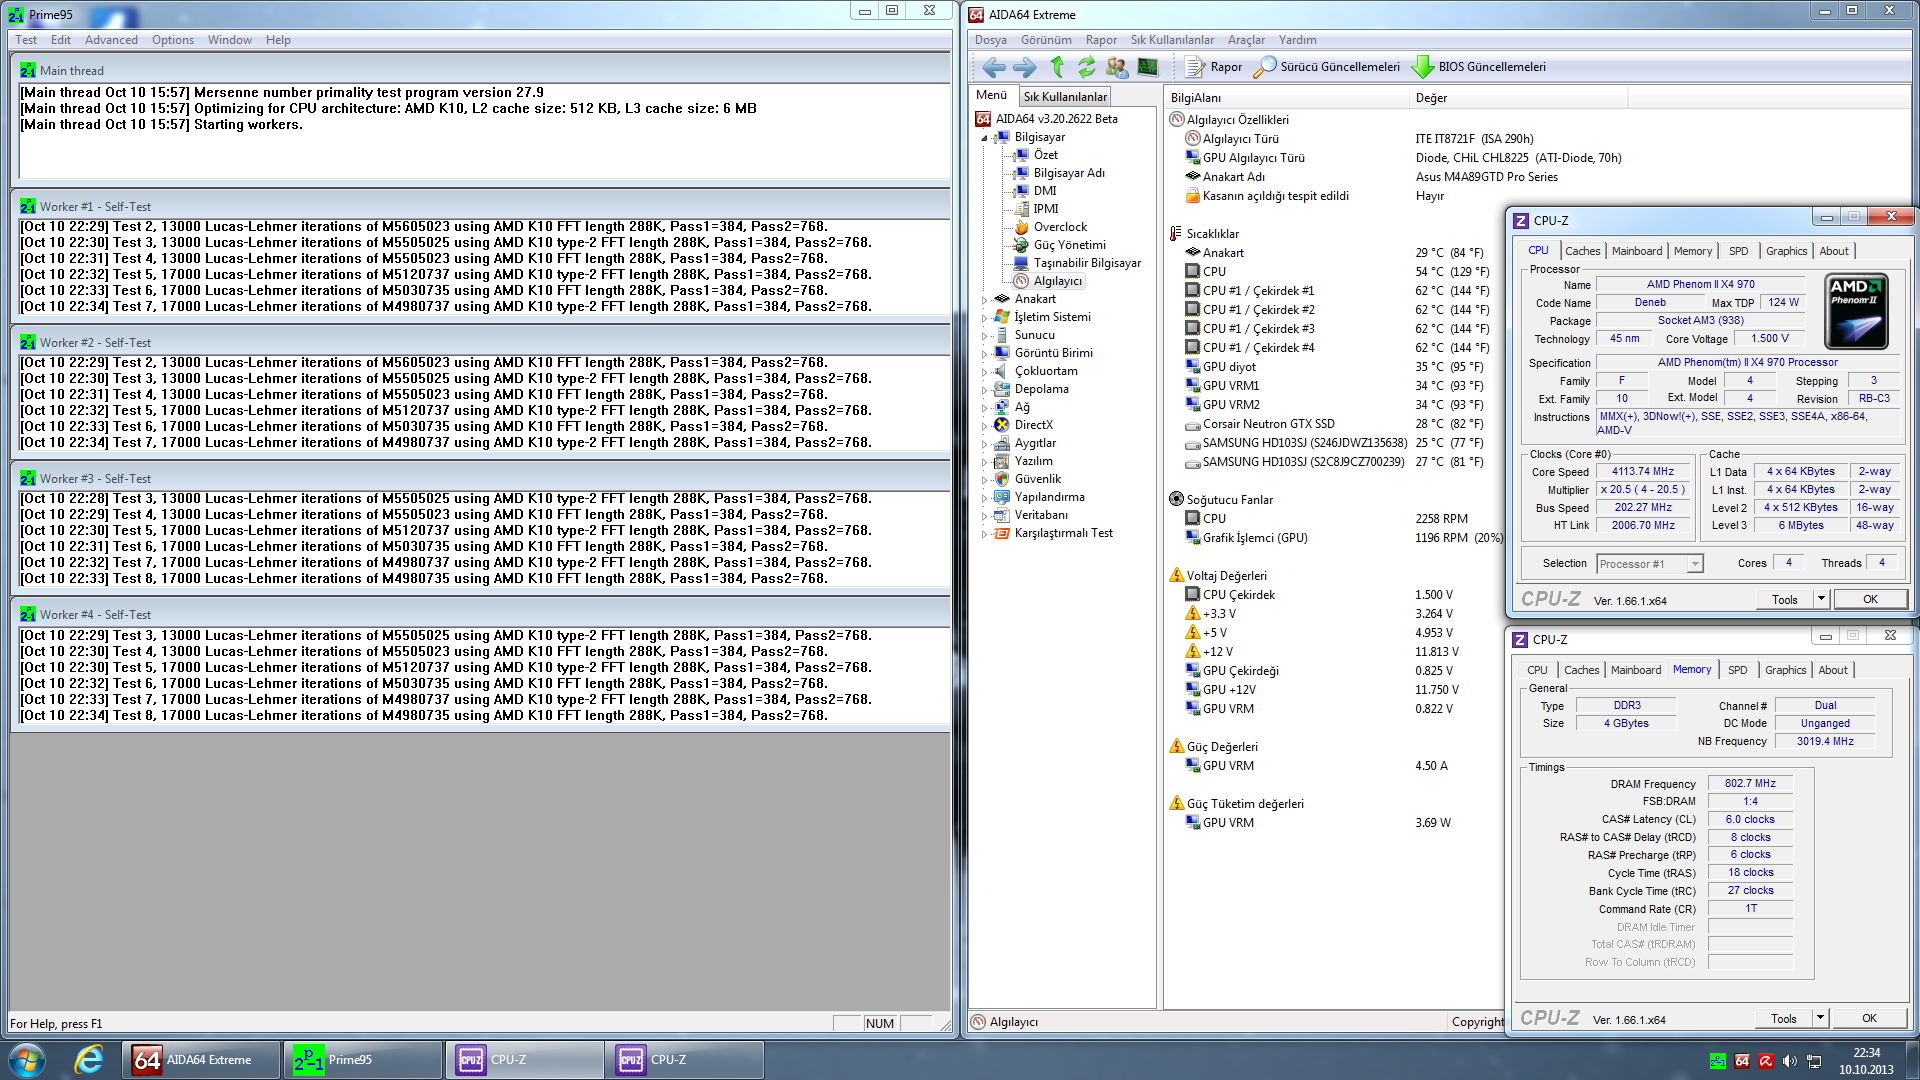Click the AIDA64 back arrow icon
The height and width of the screenshot is (1080, 1920).
tap(993, 67)
